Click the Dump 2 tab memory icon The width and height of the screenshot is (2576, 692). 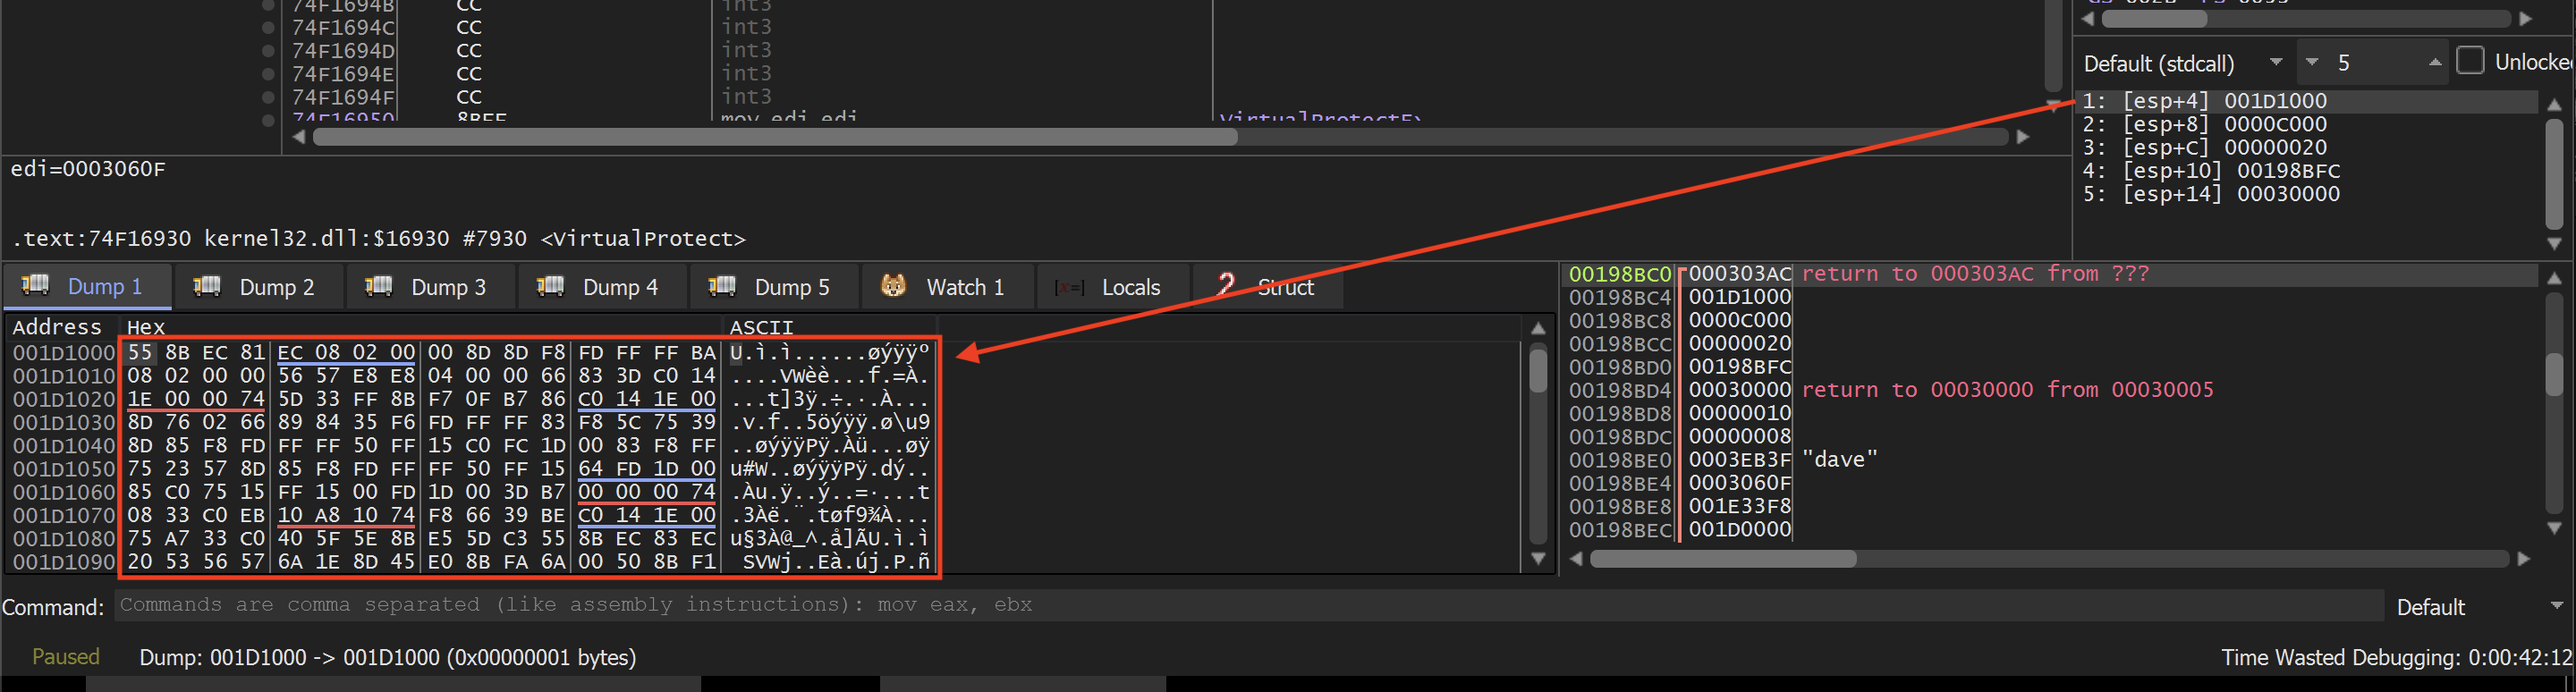(207, 285)
